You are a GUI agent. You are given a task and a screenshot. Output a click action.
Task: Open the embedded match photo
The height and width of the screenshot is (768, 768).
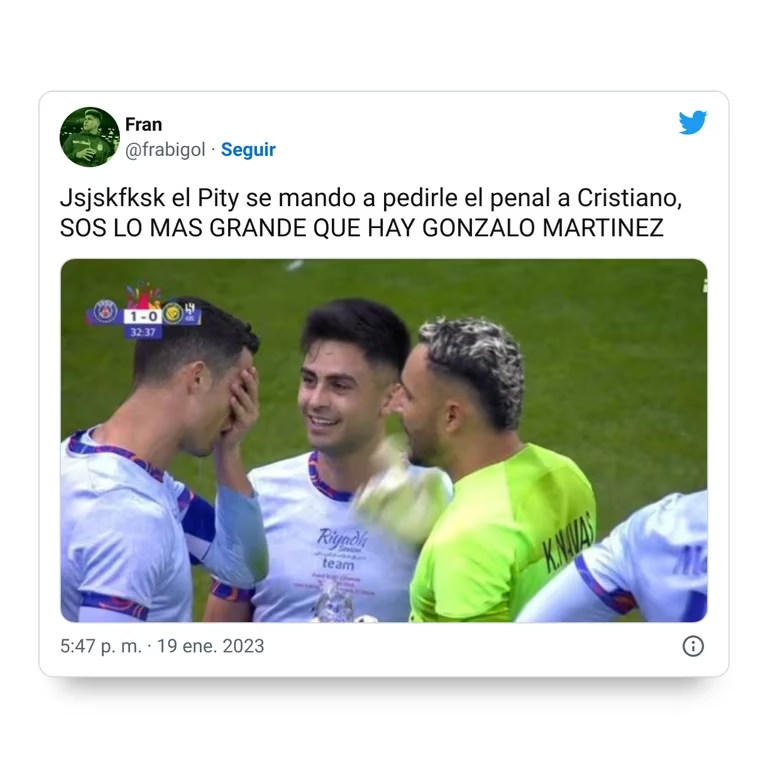pyautogui.click(x=384, y=440)
